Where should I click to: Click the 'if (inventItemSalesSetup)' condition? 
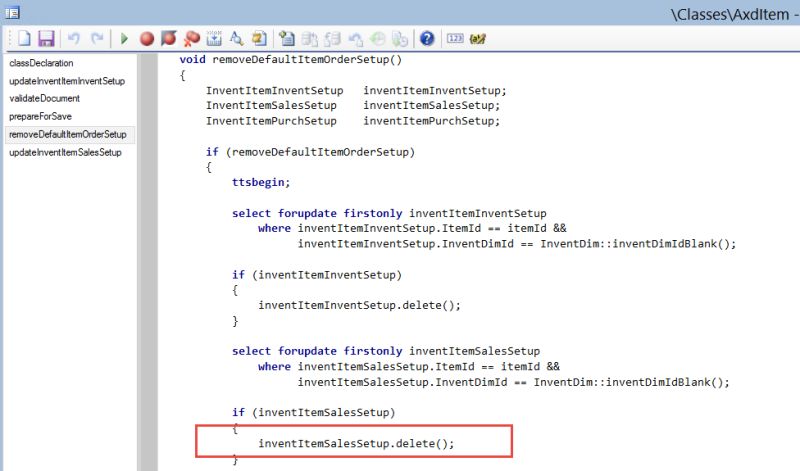314,412
